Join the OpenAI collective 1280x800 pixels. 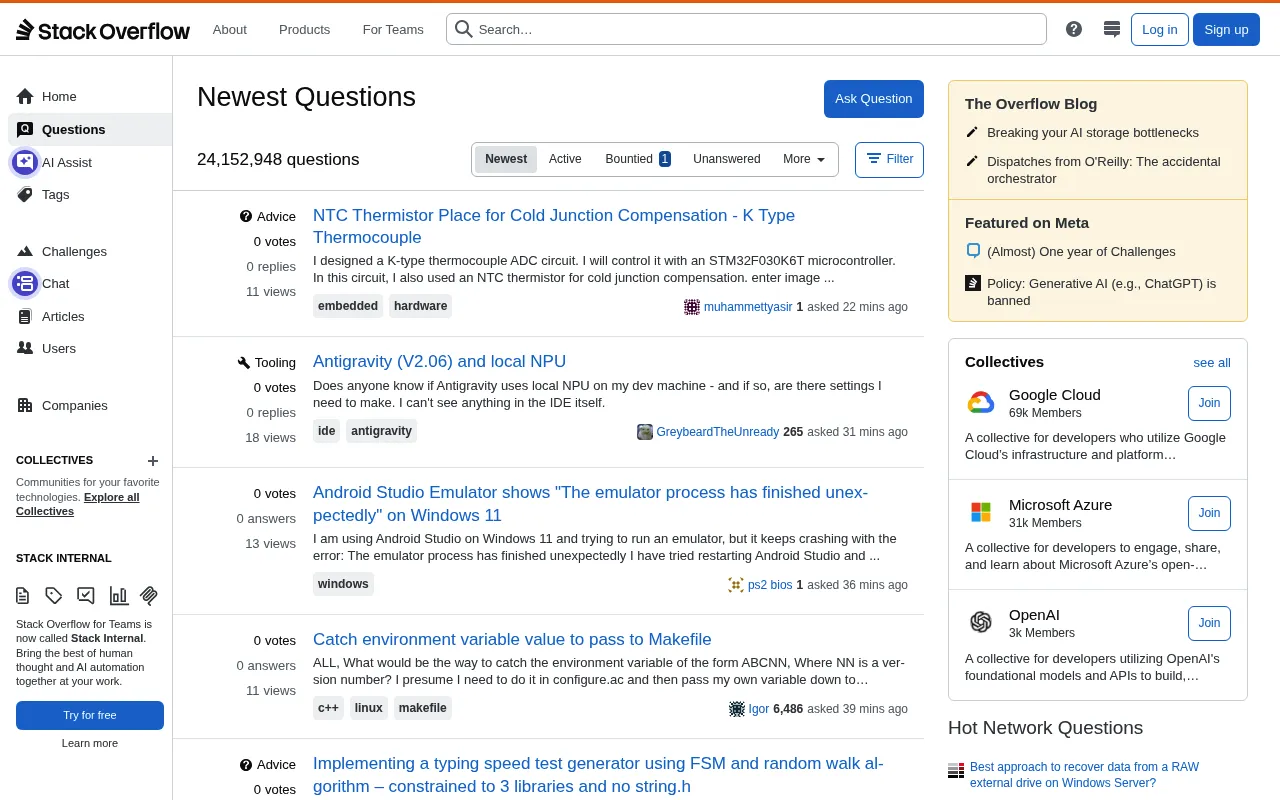click(1209, 623)
